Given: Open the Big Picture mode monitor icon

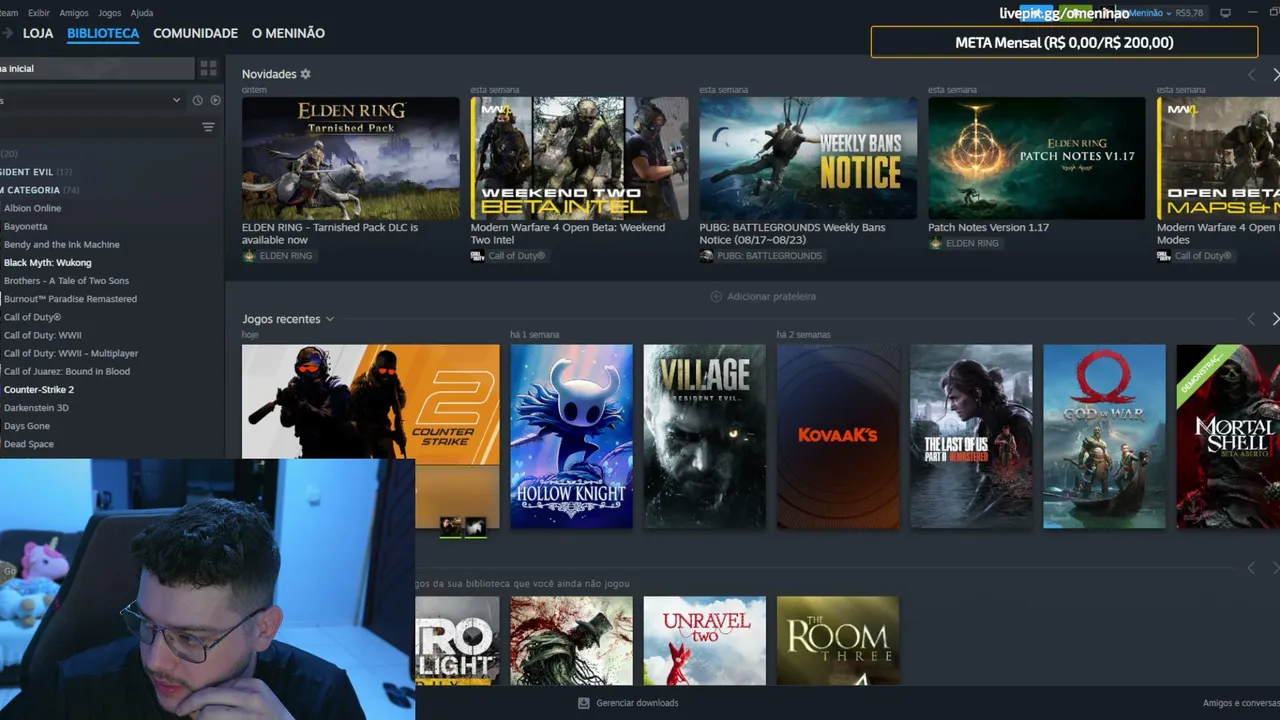Looking at the screenshot, I should click(1226, 13).
